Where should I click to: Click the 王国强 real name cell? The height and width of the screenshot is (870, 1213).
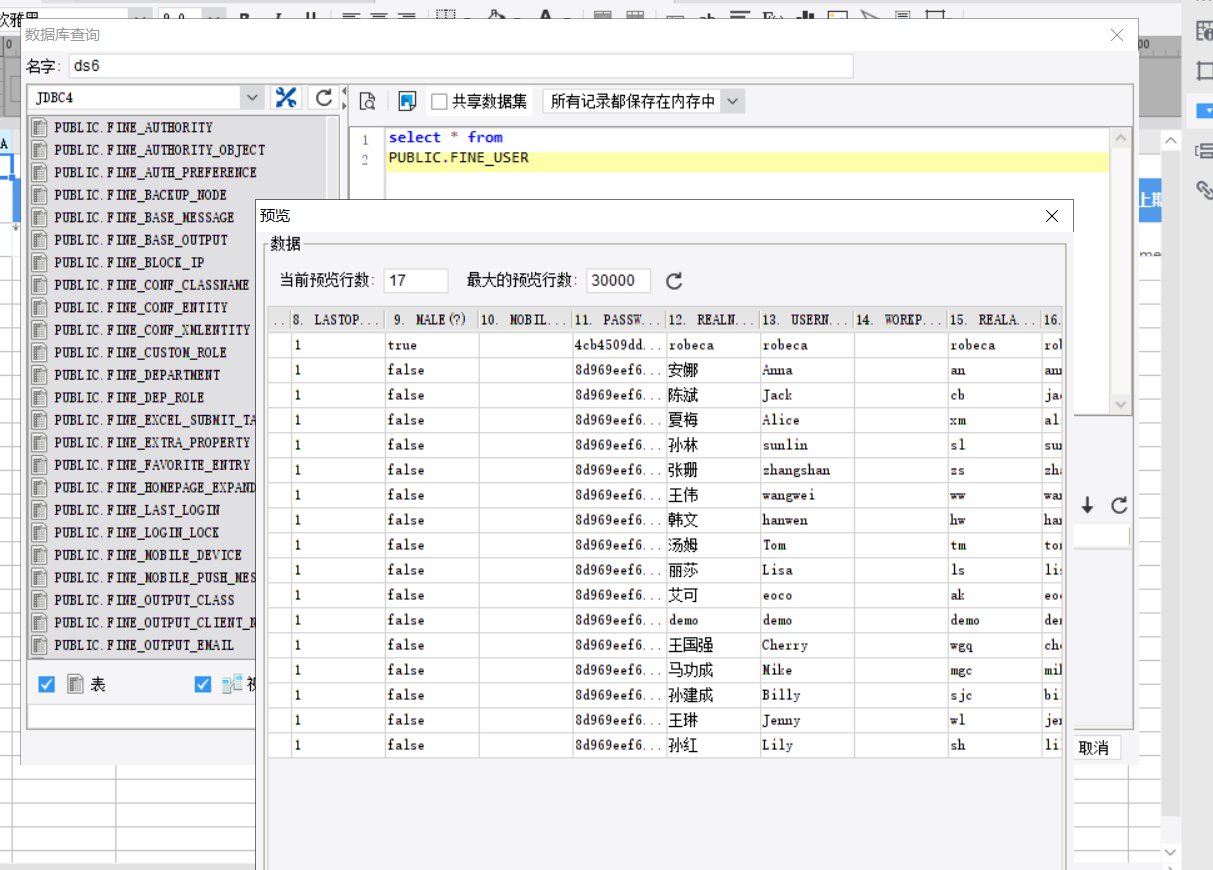[713, 645]
